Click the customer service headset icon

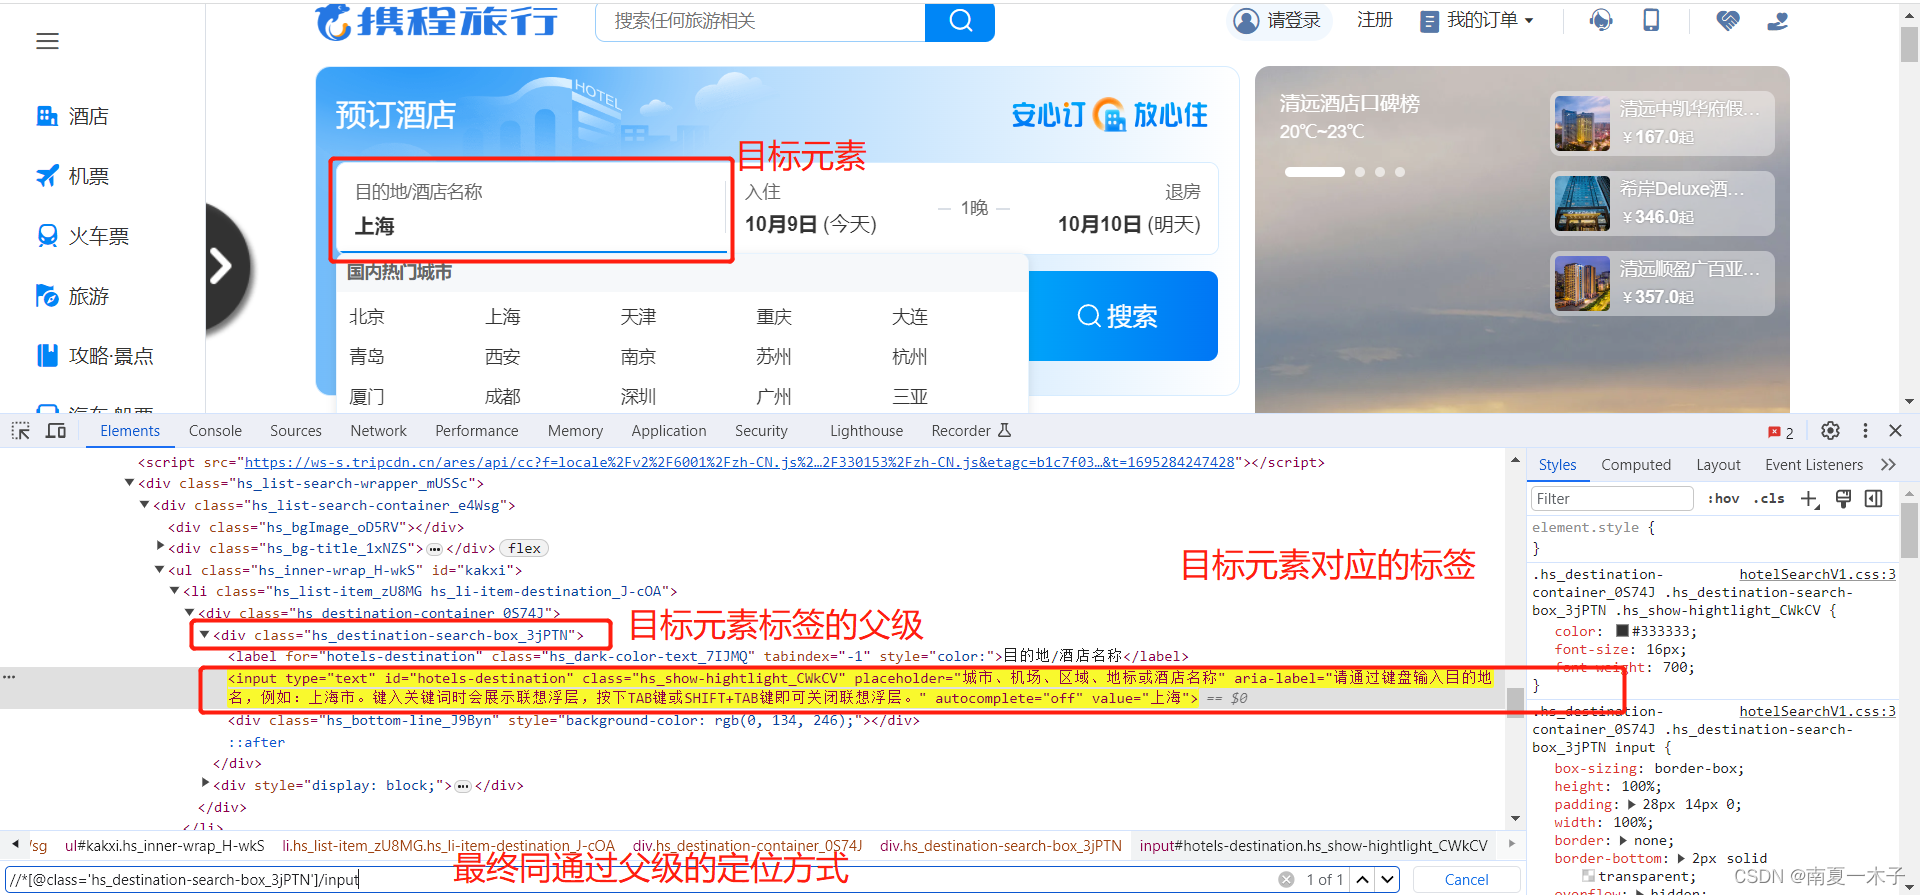(x=1601, y=20)
